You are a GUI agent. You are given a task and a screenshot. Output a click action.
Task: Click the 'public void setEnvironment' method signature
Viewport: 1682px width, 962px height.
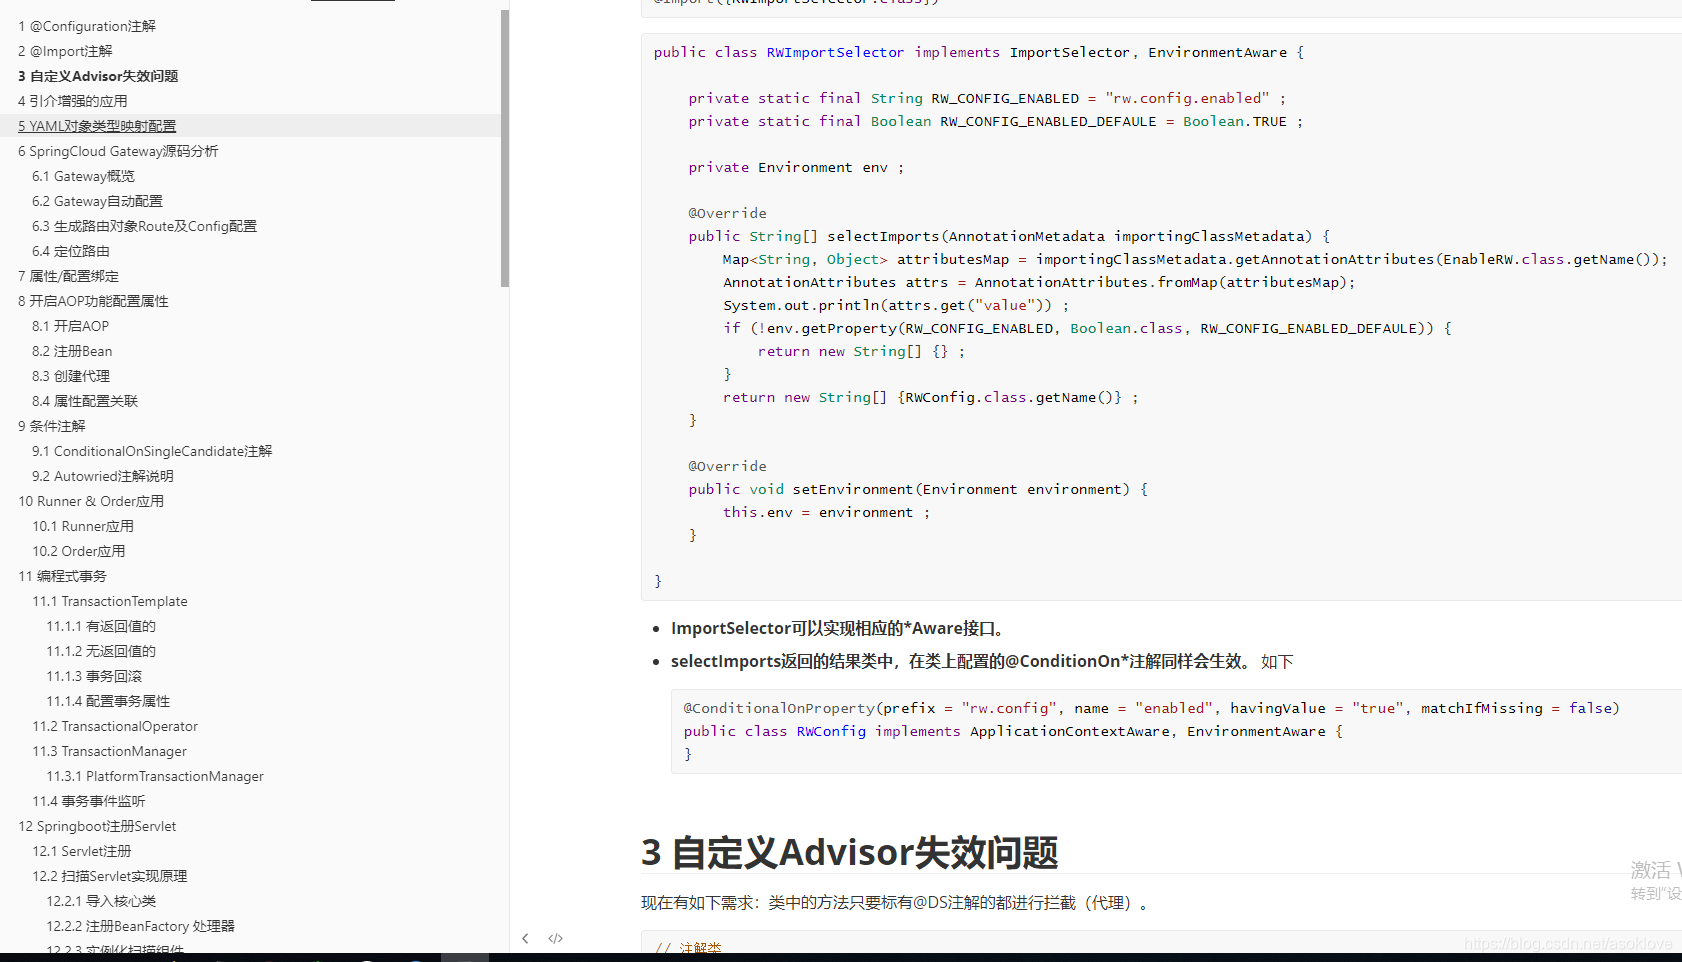918,489
